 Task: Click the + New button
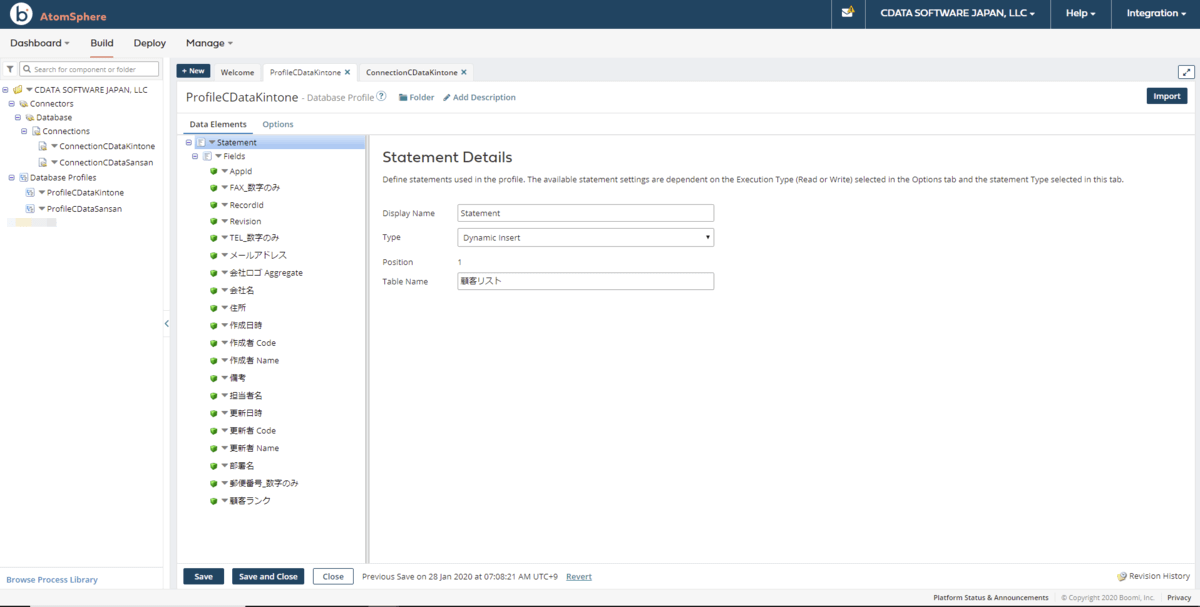point(193,71)
